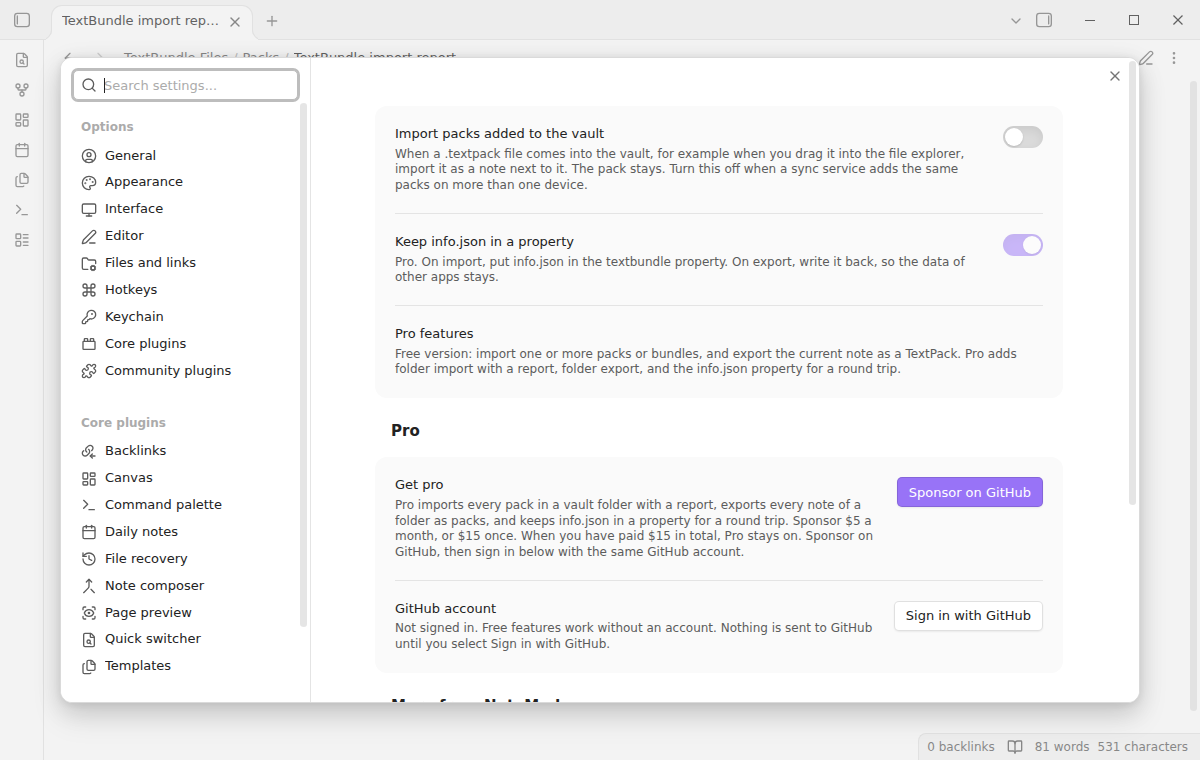
Task: Maximize the Obsidian window
Action: 1134,20
